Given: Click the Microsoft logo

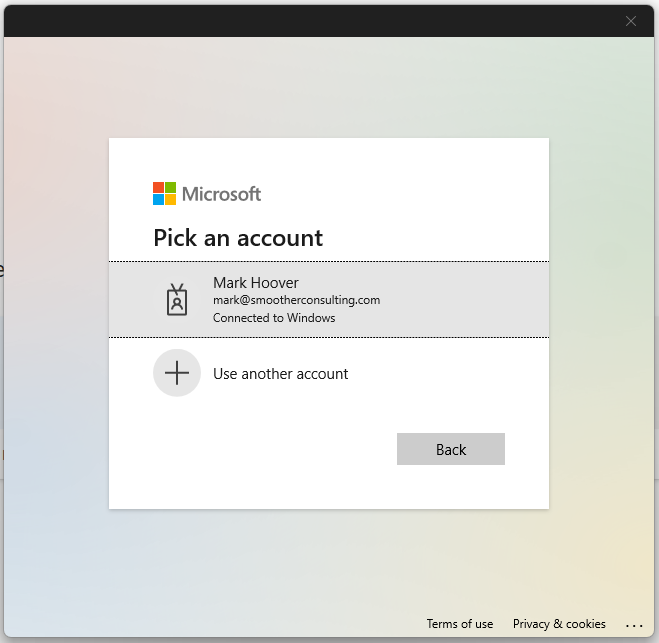Looking at the screenshot, I should point(207,194).
